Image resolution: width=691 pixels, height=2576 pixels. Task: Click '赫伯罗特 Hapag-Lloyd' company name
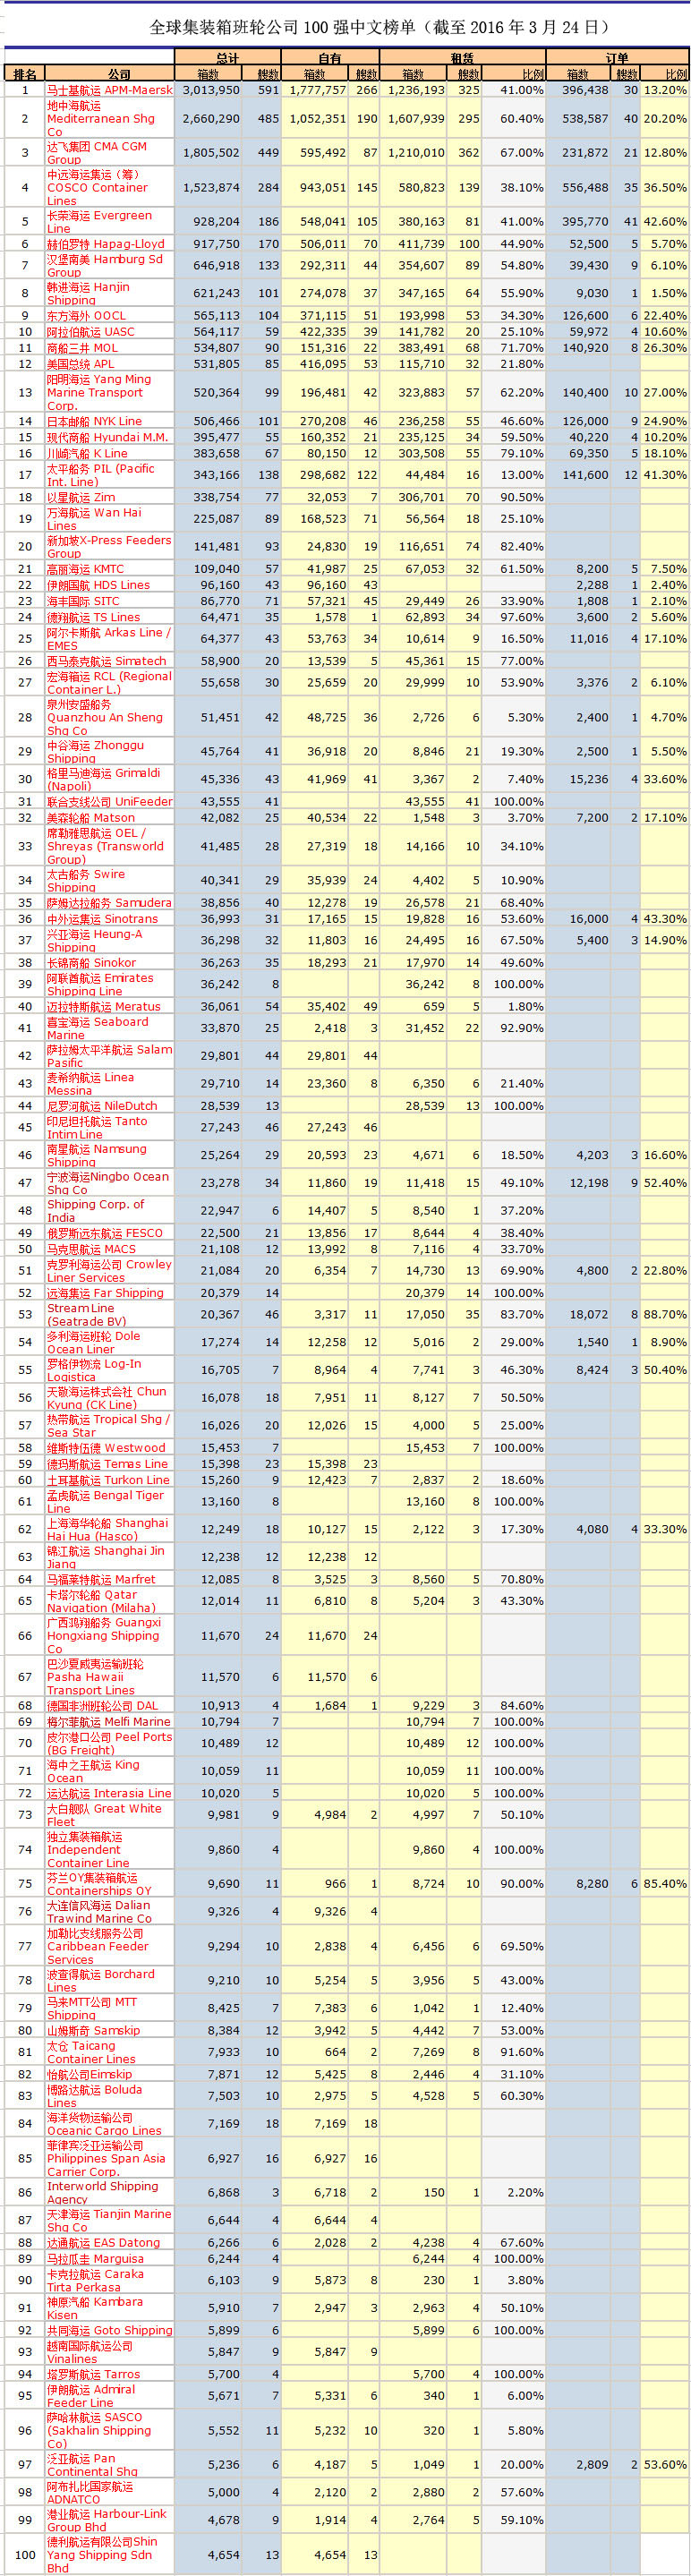click(106, 243)
